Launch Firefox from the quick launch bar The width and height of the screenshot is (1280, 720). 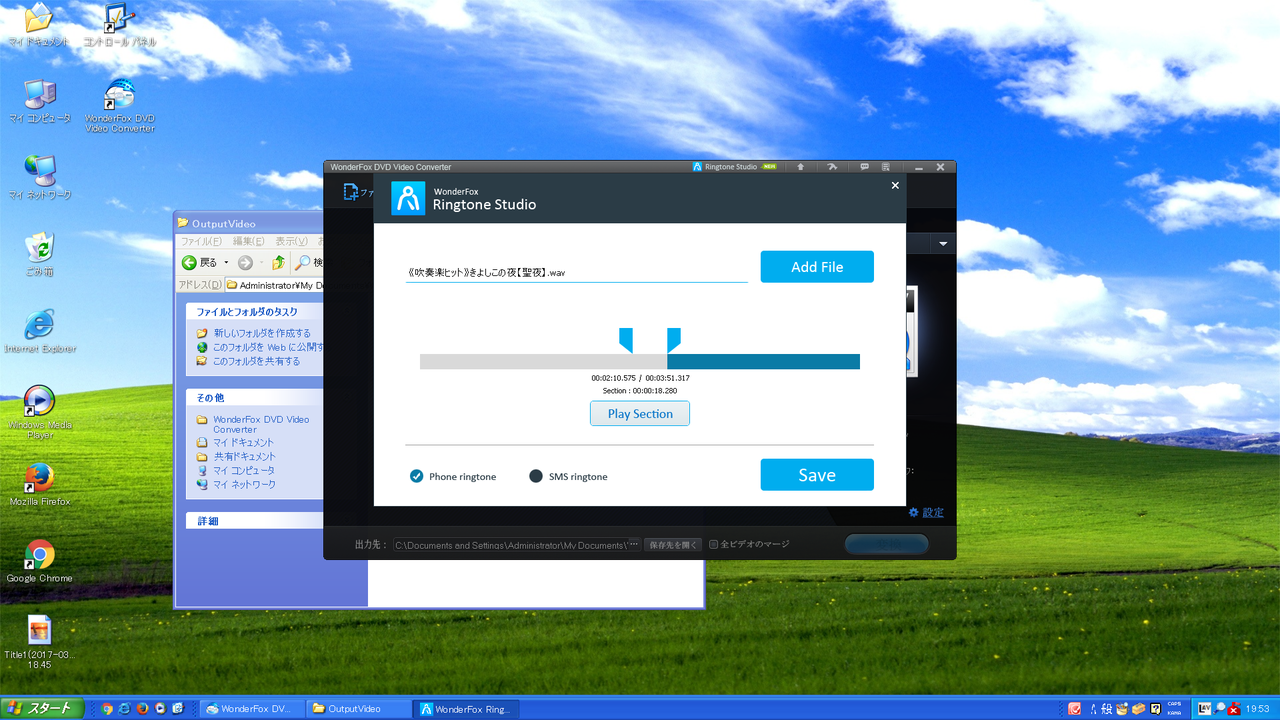pos(143,709)
